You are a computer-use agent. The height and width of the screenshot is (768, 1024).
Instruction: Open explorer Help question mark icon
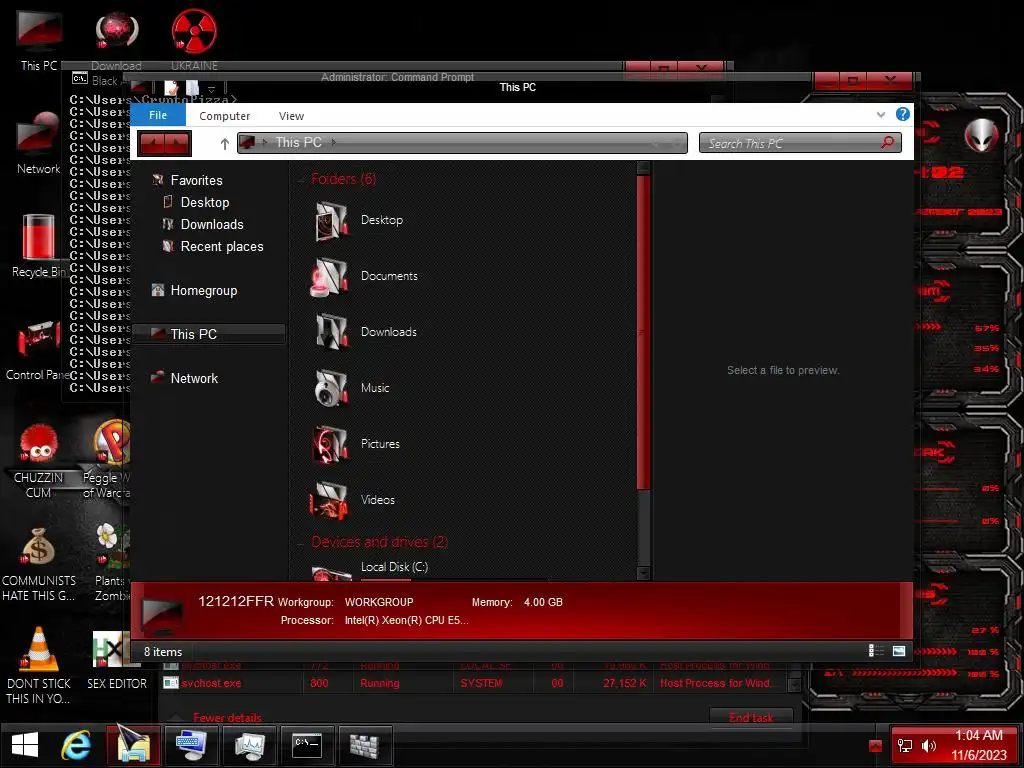tap(903, 114)
